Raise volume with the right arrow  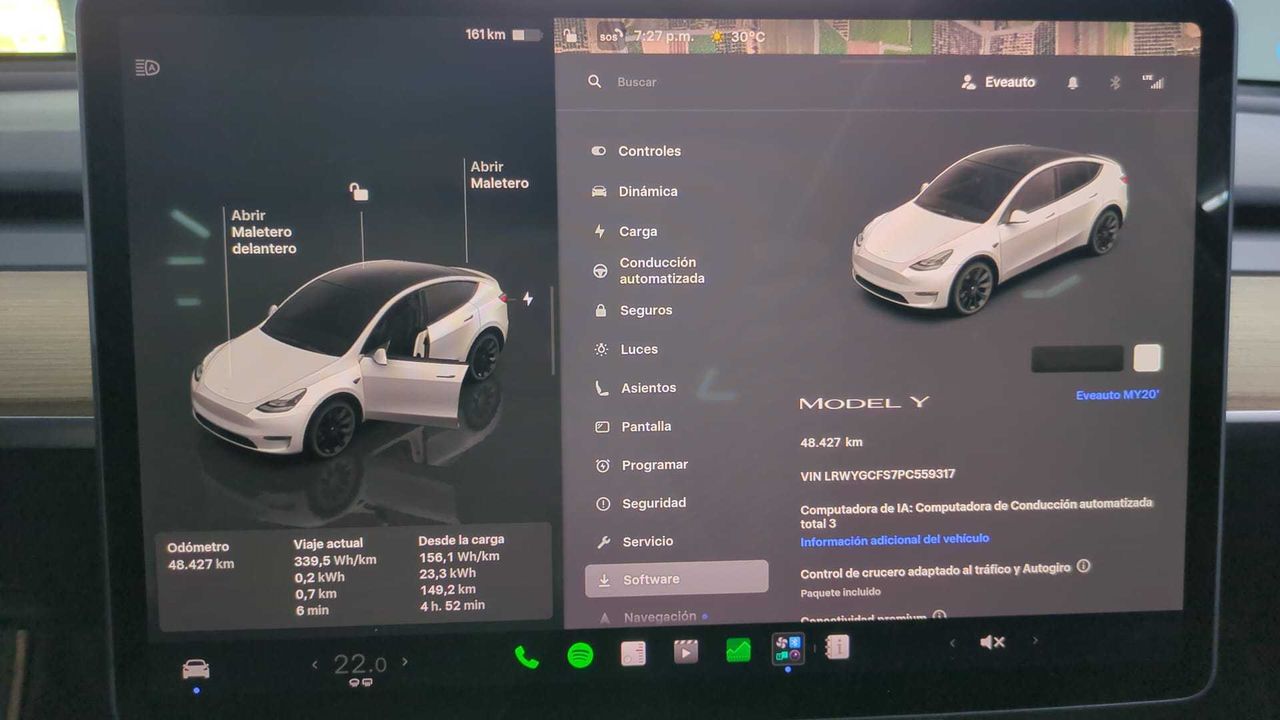click(x=1035, y=640)
